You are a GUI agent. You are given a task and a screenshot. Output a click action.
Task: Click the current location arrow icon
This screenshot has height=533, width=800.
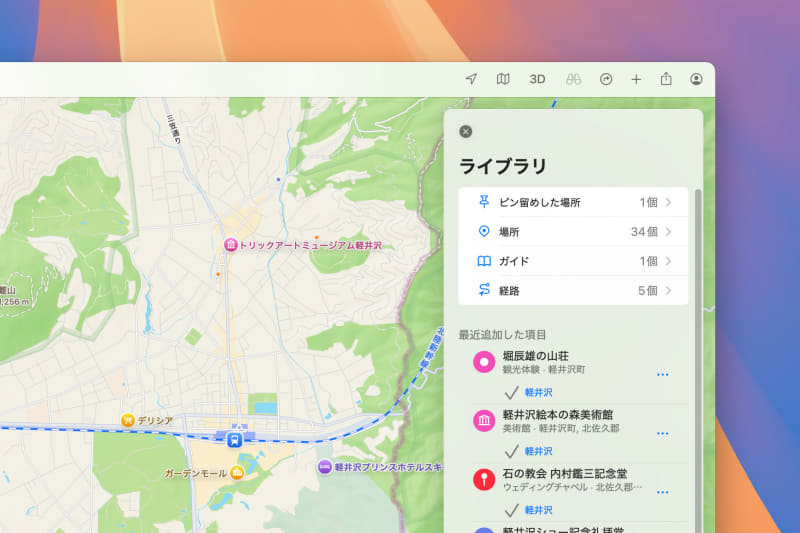471,79
